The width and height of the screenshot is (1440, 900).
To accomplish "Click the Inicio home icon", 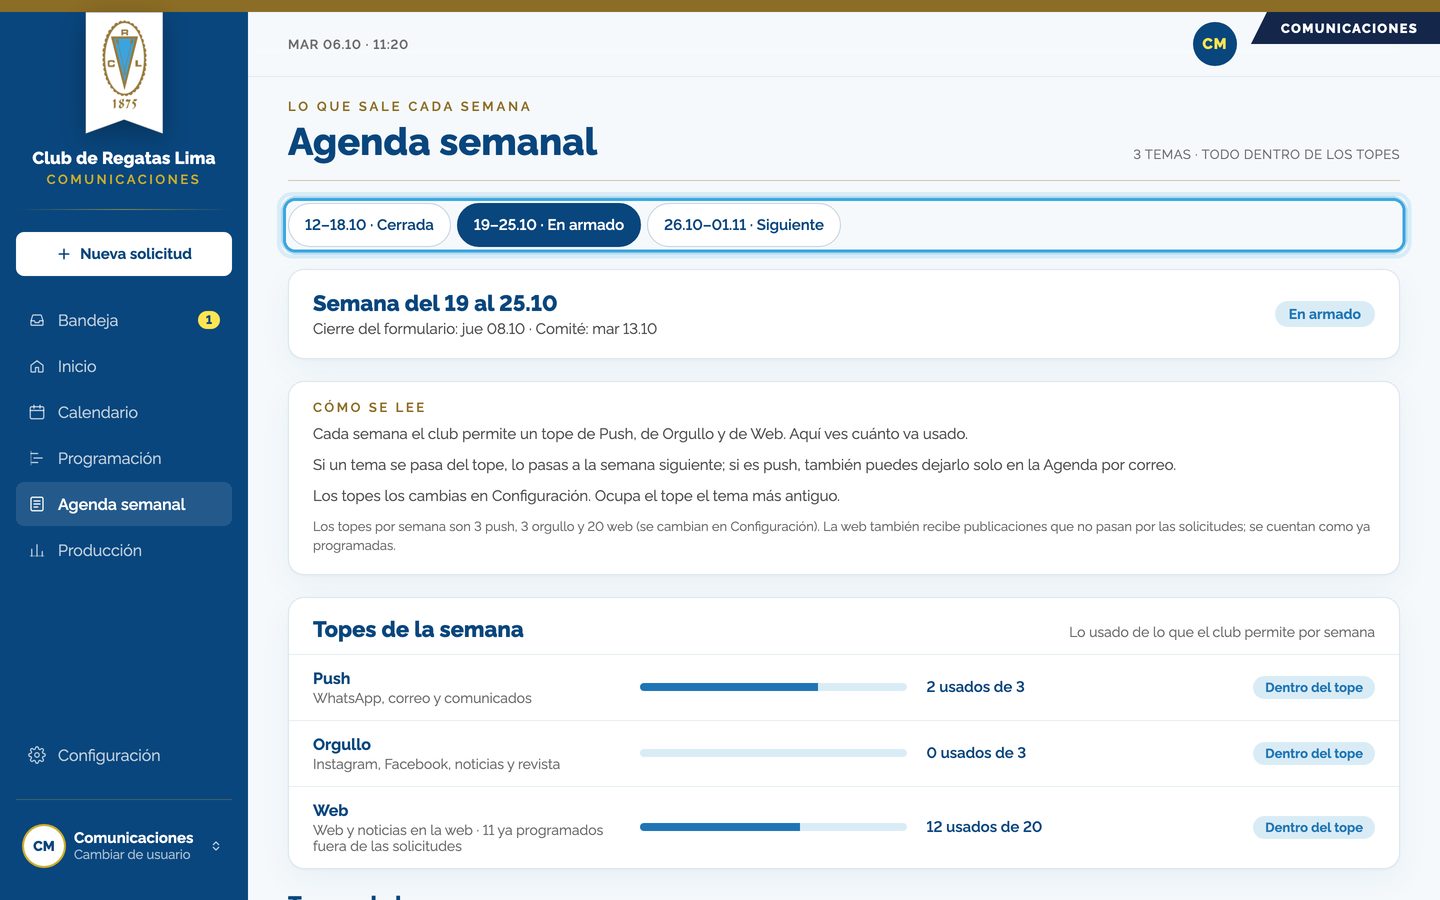I will (x=37, y=366).
